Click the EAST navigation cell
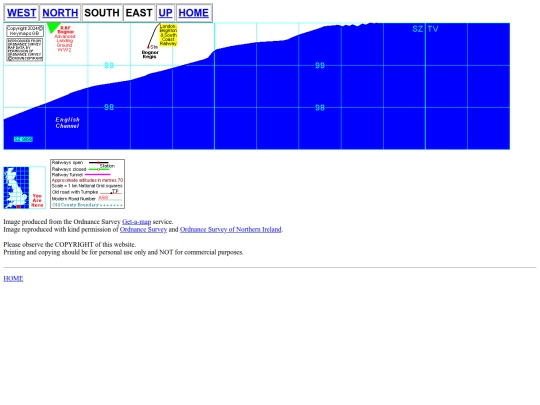Viewport: 540px width, 405px height. click(139, 13)
